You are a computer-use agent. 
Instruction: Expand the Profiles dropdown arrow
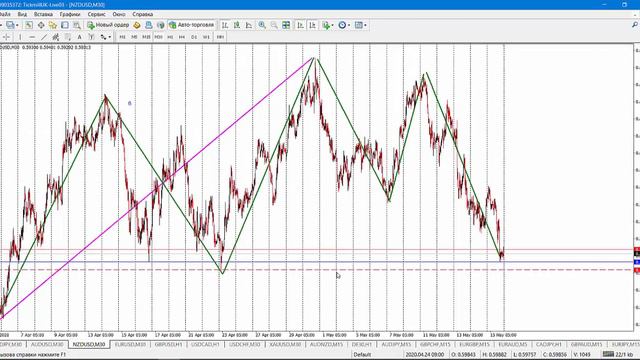pos(17,25)
